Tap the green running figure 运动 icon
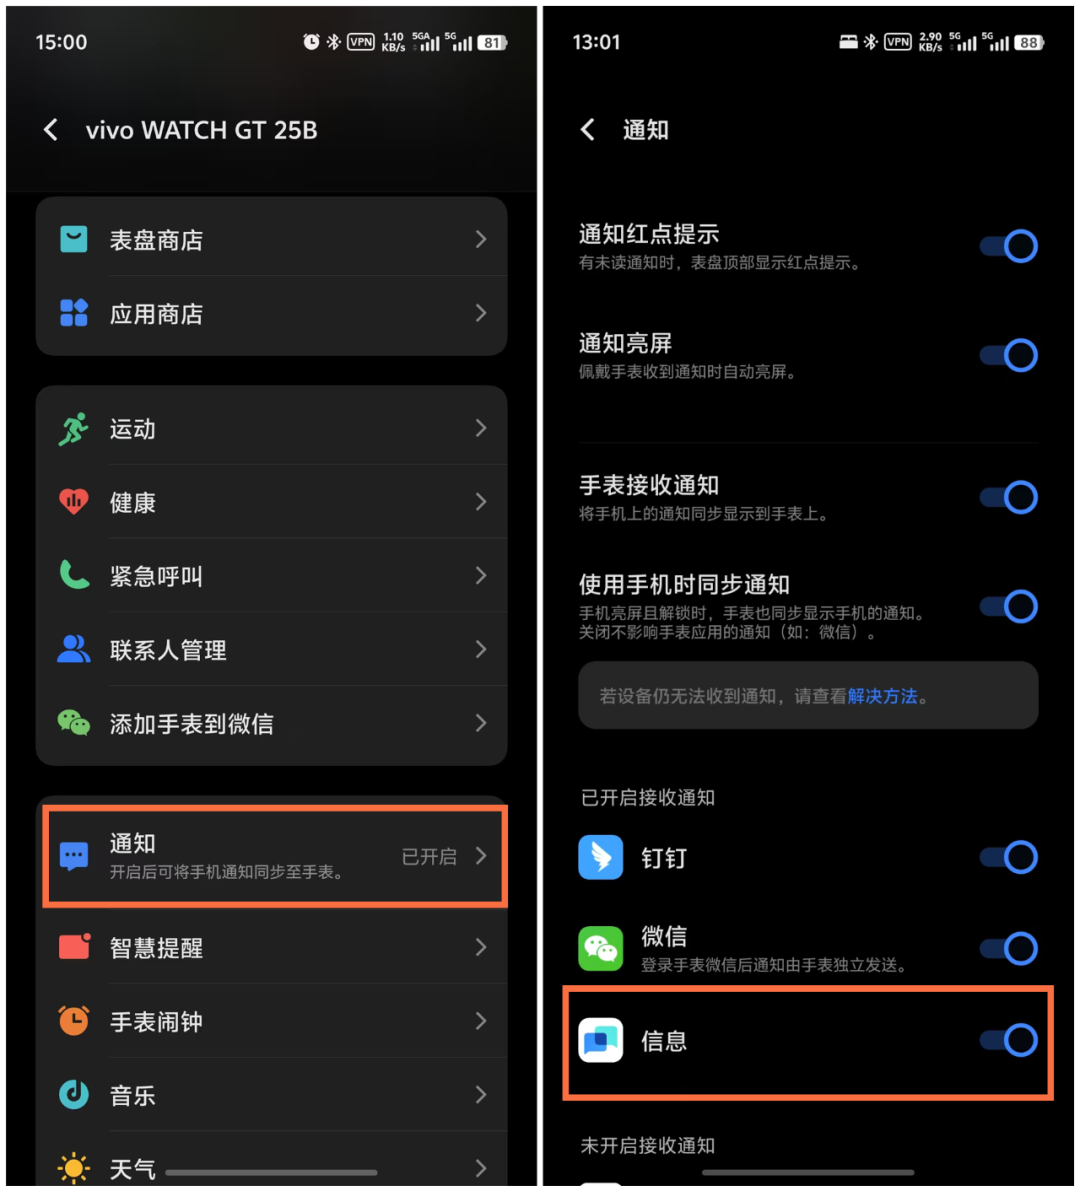The width and height of the screenshot is (1080, 1191). 74,428
